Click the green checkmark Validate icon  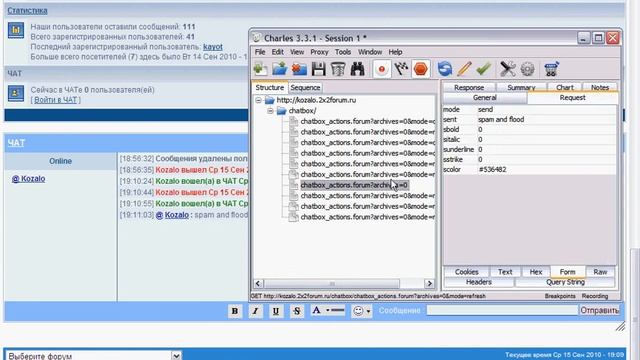[x=483, y=69]
